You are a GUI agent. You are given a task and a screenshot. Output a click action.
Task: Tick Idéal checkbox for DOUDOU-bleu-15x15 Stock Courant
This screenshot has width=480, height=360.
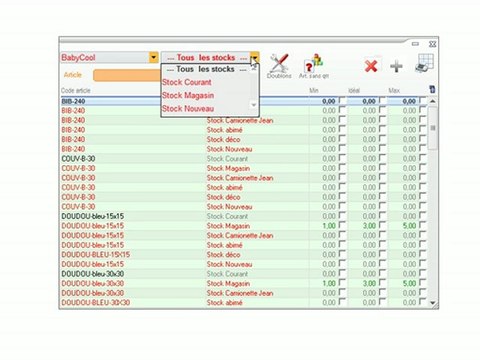[x=382, y=215]
